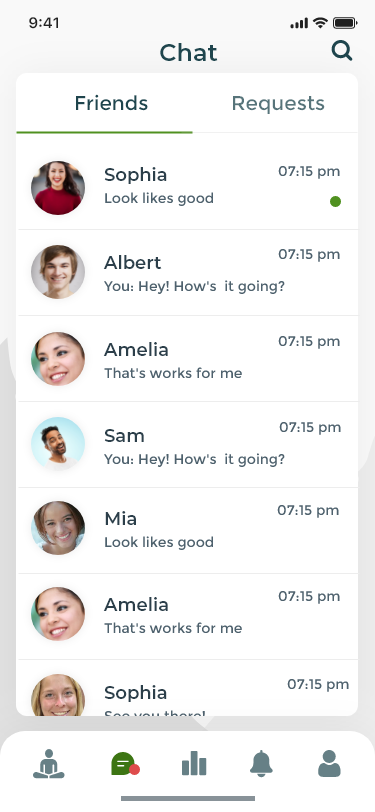Open the bell notifications icon

262,764
